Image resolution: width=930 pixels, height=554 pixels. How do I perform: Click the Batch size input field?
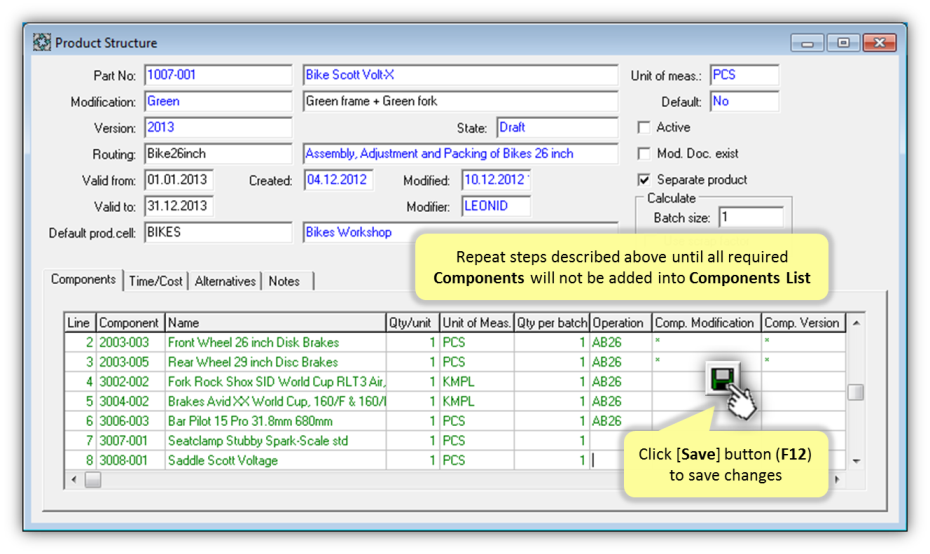pyautogui.click(x=751, y=218)
